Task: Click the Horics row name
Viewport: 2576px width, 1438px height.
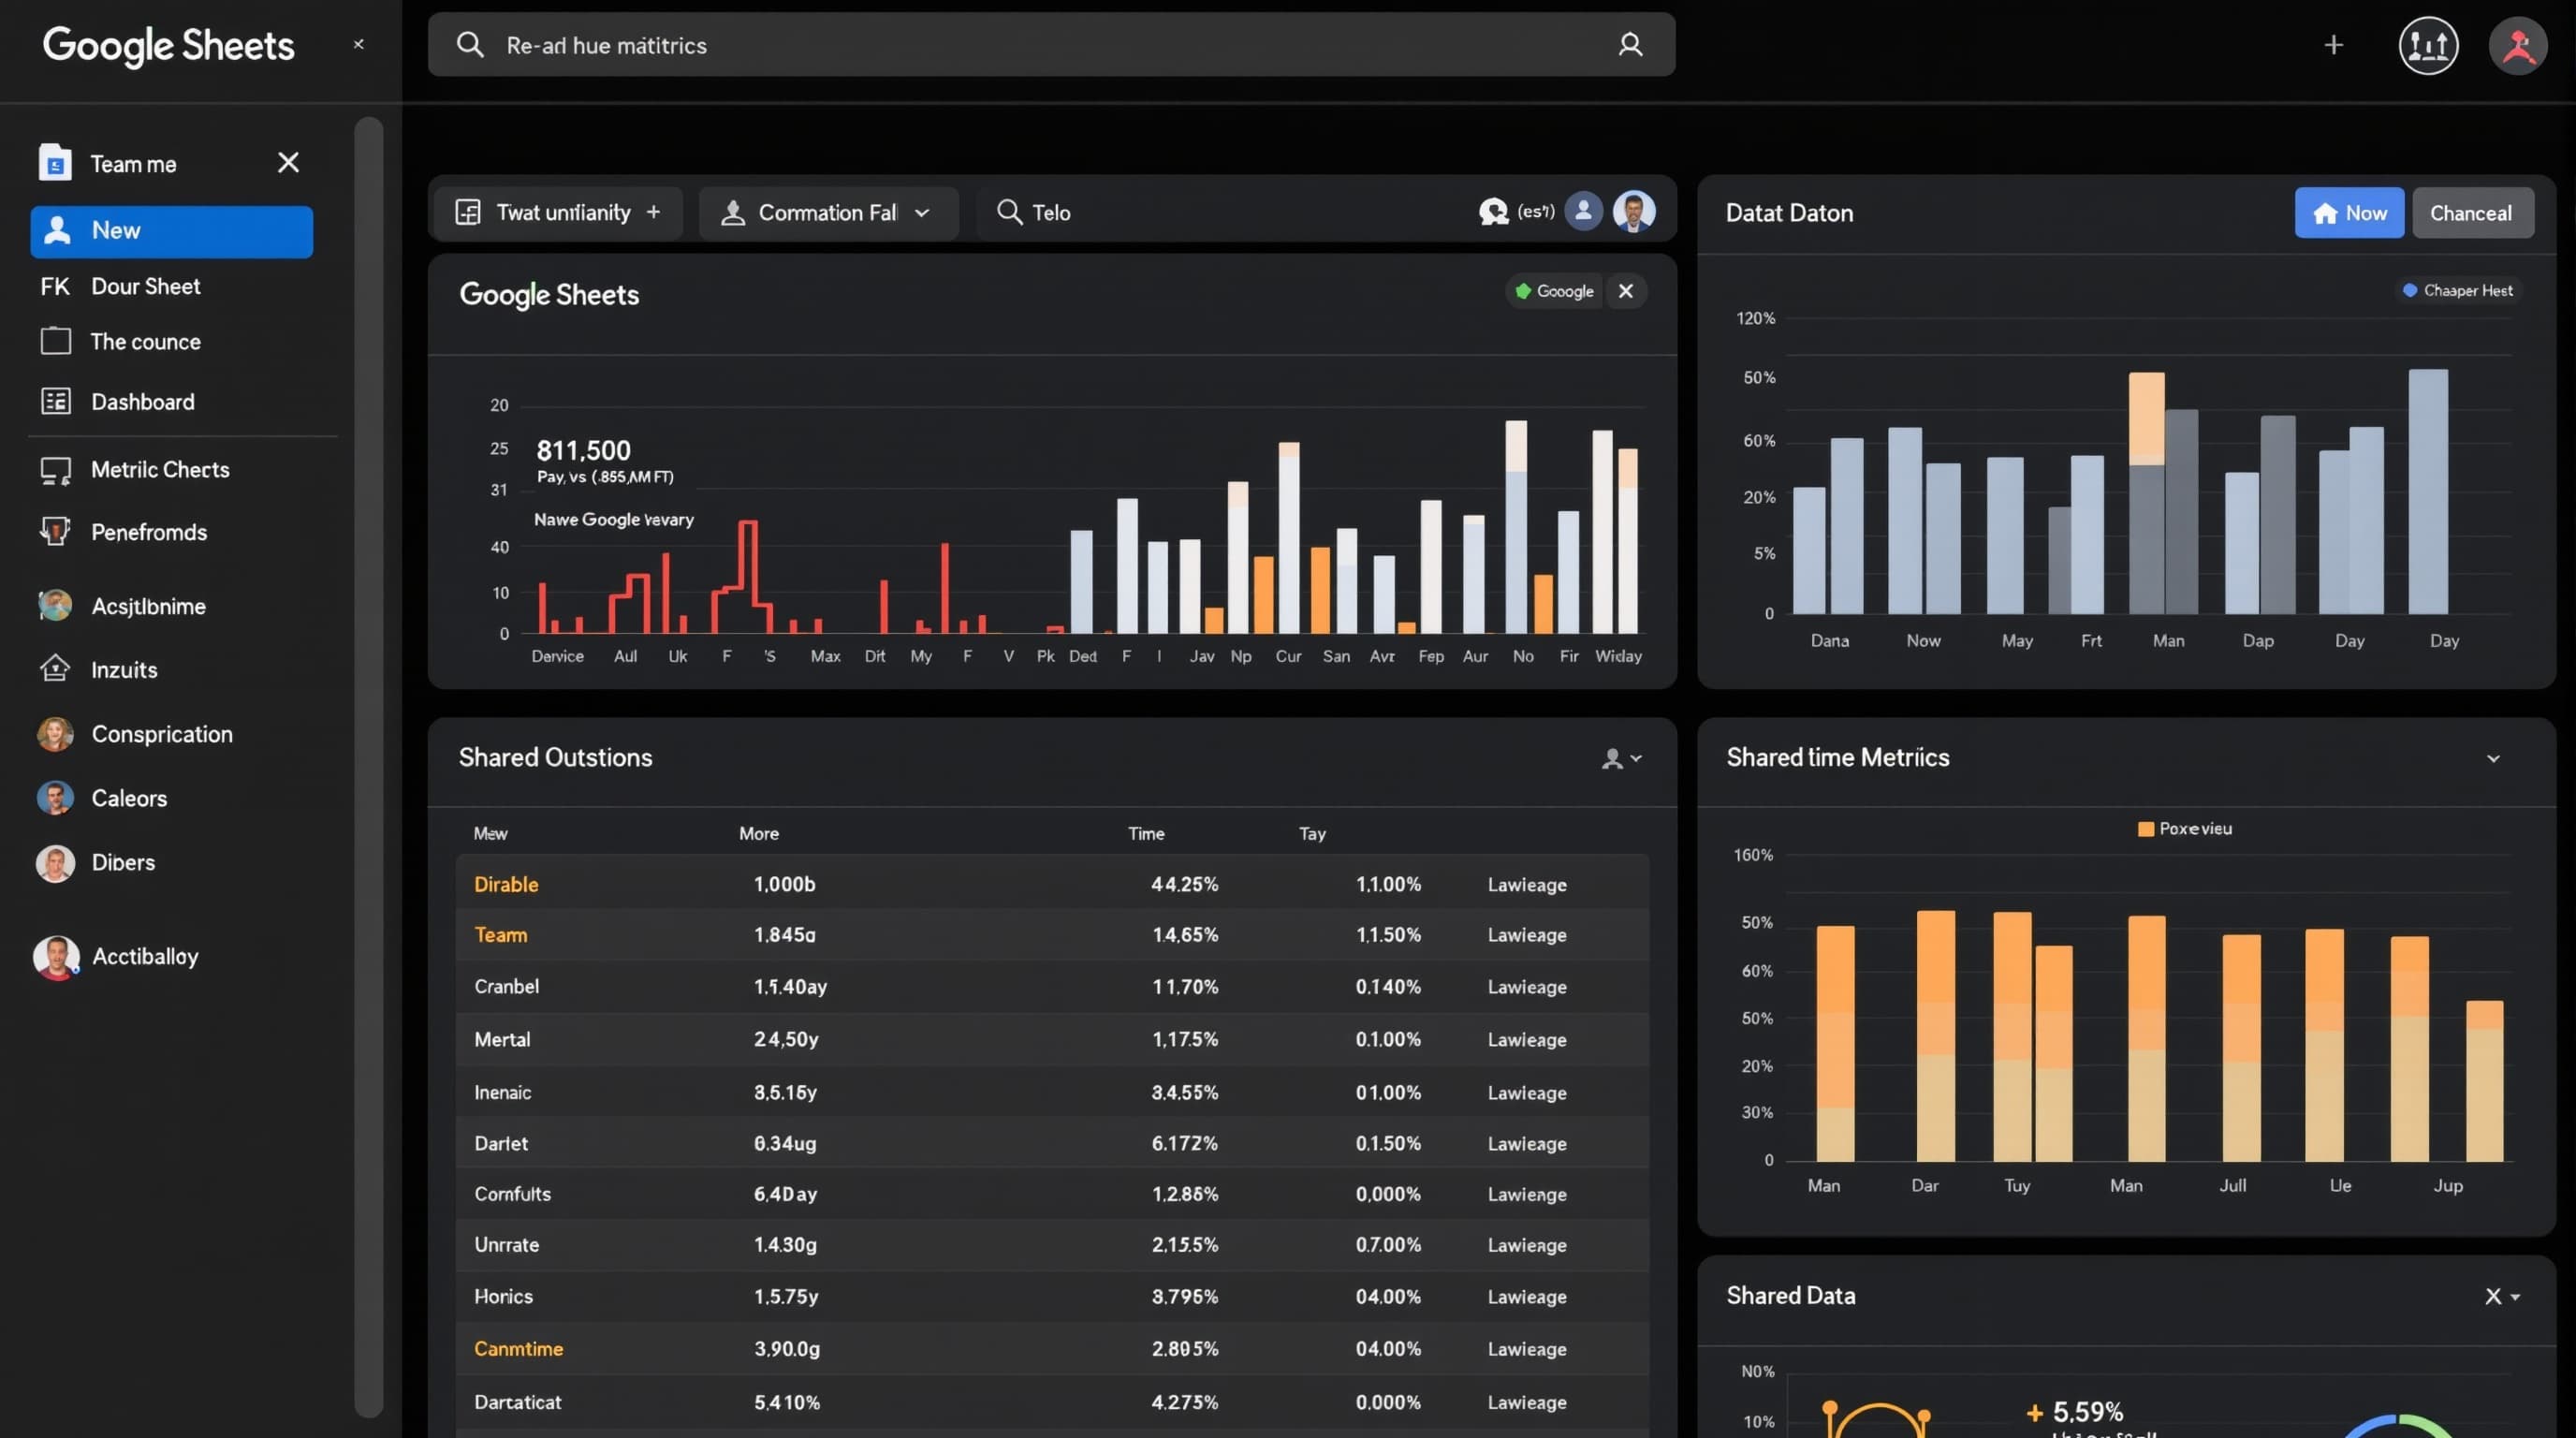Action: tap(503, 1296)
